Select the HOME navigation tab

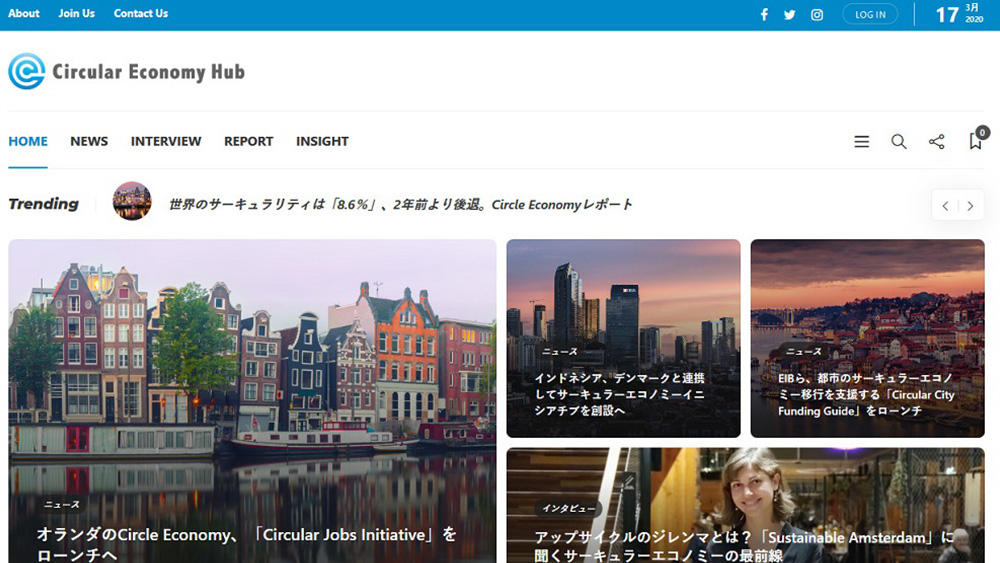[x=28, y=141]
